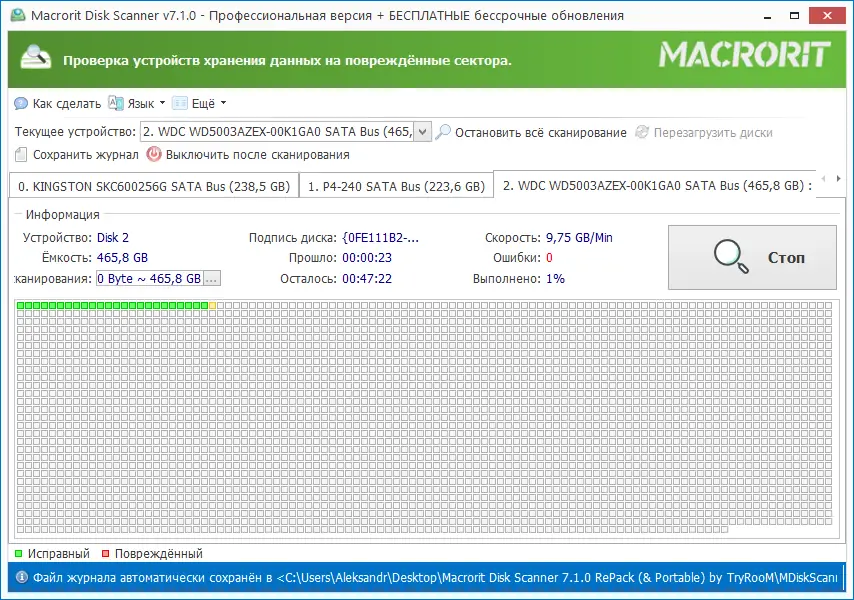Minimize the Macrorit window
Viewport: 854px width, 600px height.
click(768, 15)
